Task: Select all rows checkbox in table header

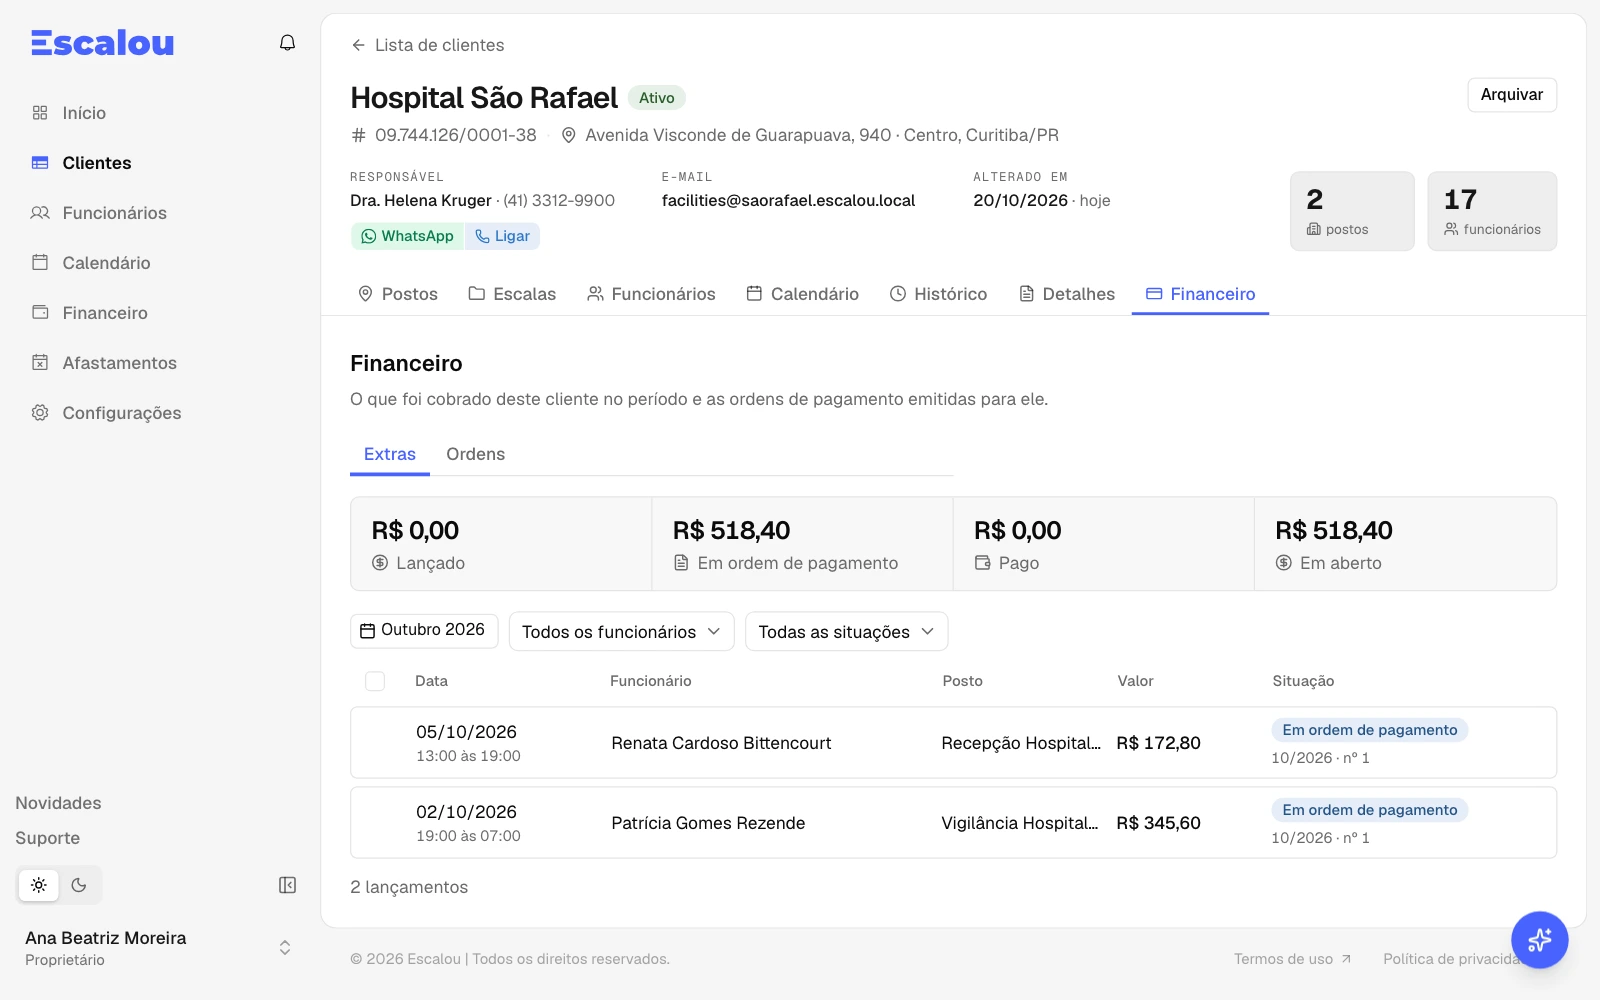Action: point(375,681)
